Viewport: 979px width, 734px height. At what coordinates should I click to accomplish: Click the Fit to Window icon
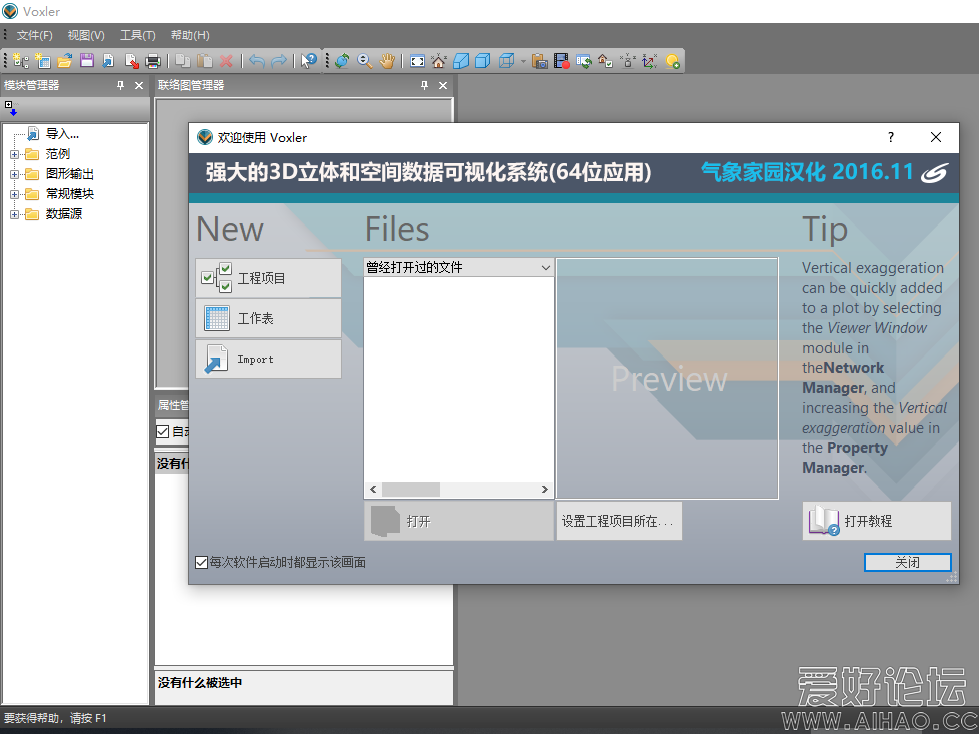417,61
